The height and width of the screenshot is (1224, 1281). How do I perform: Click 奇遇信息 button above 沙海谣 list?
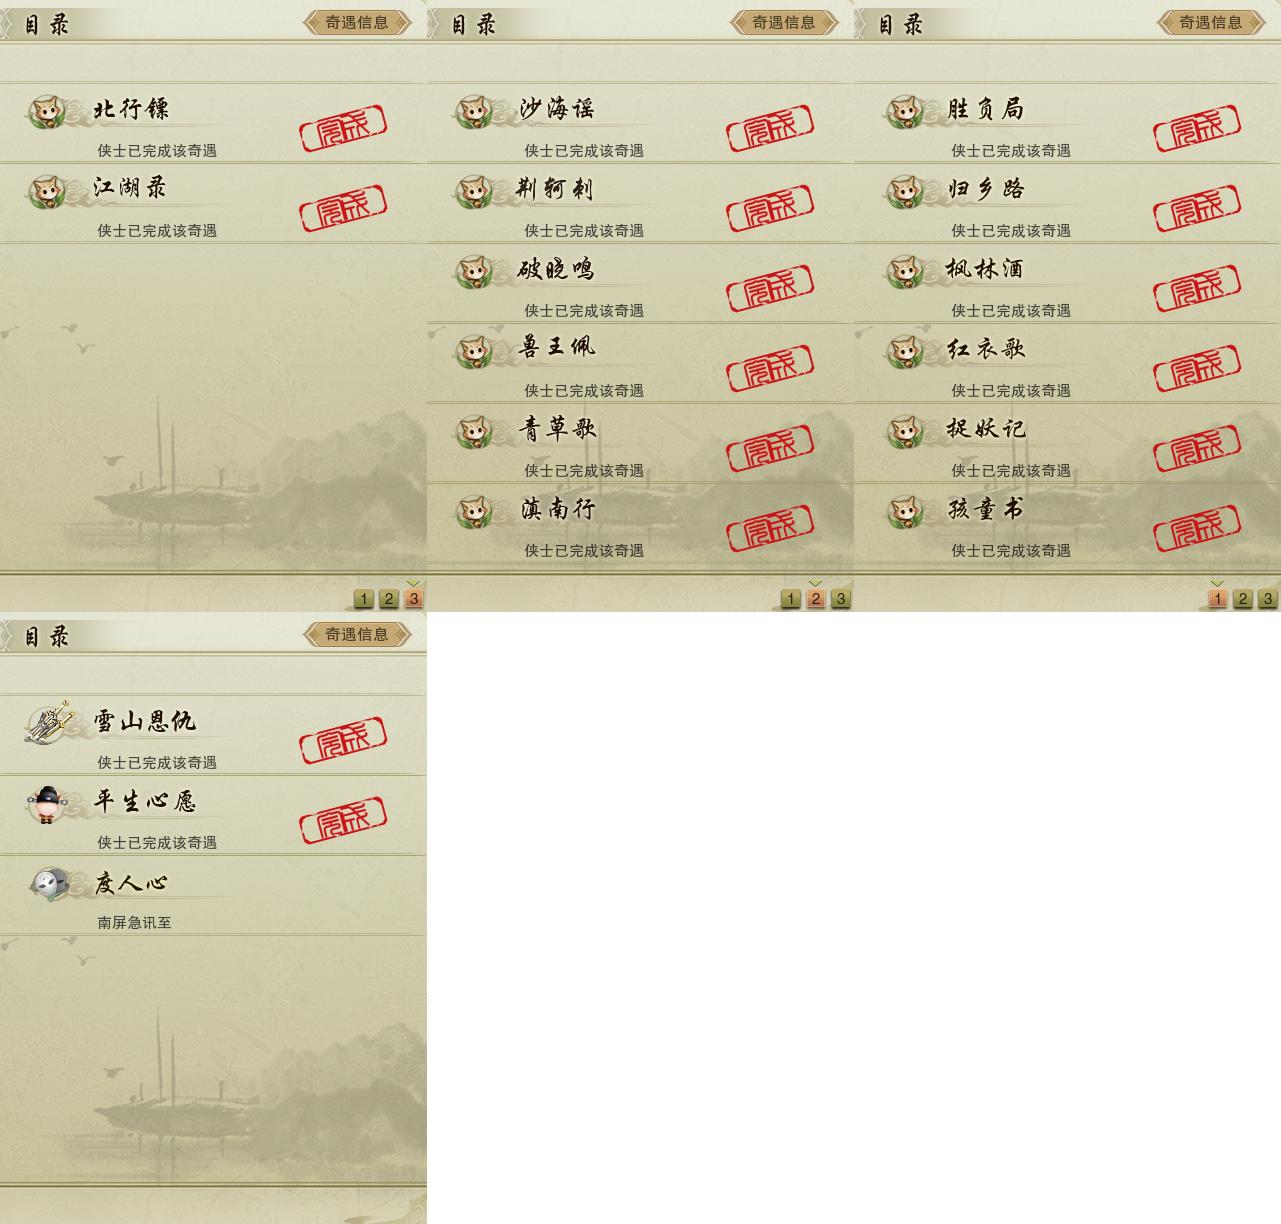pos(784,22)
